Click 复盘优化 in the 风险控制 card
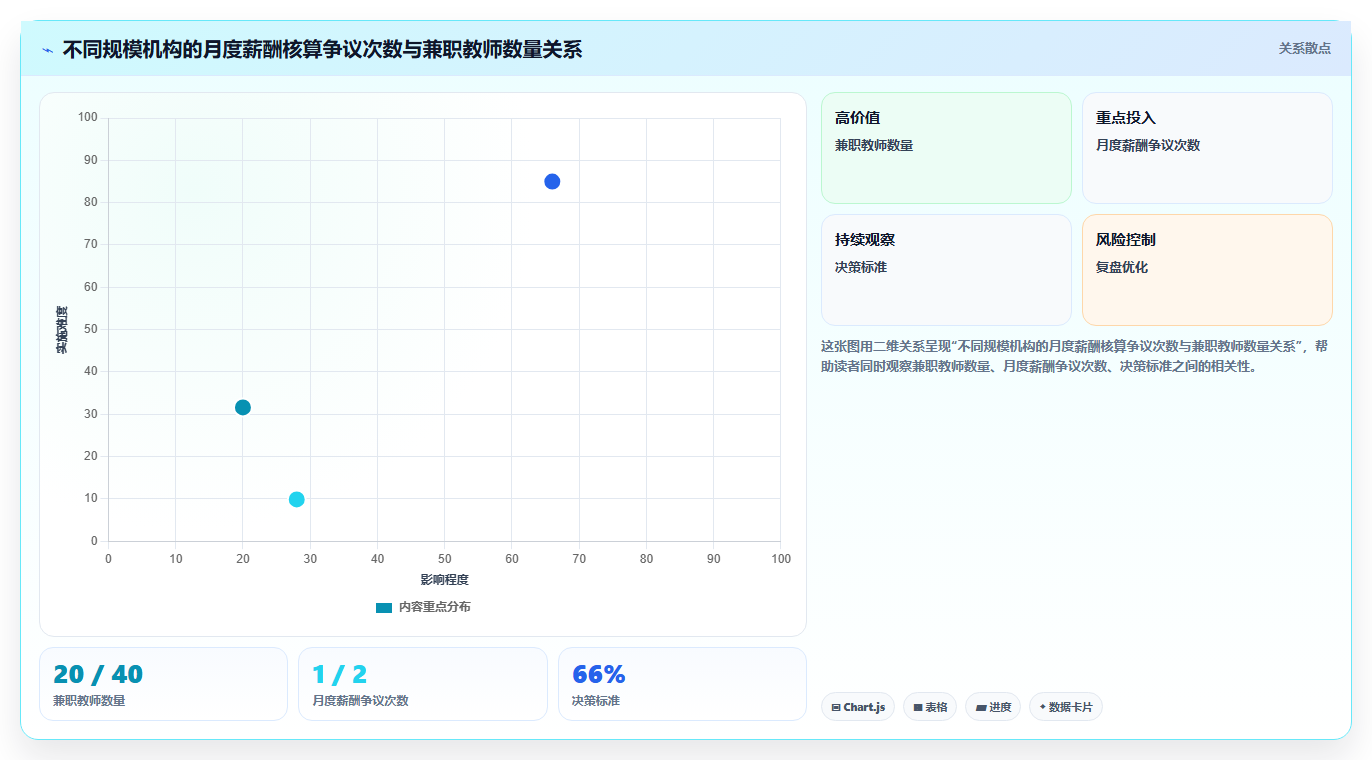This screenshot has width=1372, height=760. [1122, 267]
